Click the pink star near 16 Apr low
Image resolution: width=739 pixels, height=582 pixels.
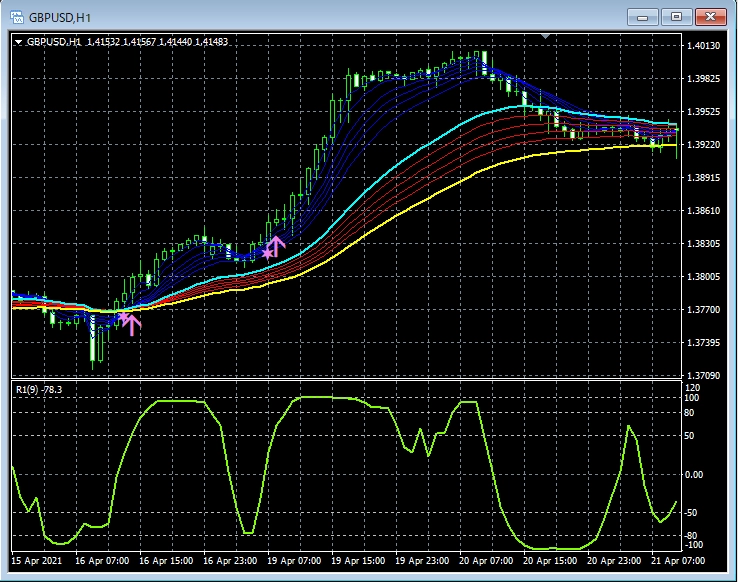123,317
